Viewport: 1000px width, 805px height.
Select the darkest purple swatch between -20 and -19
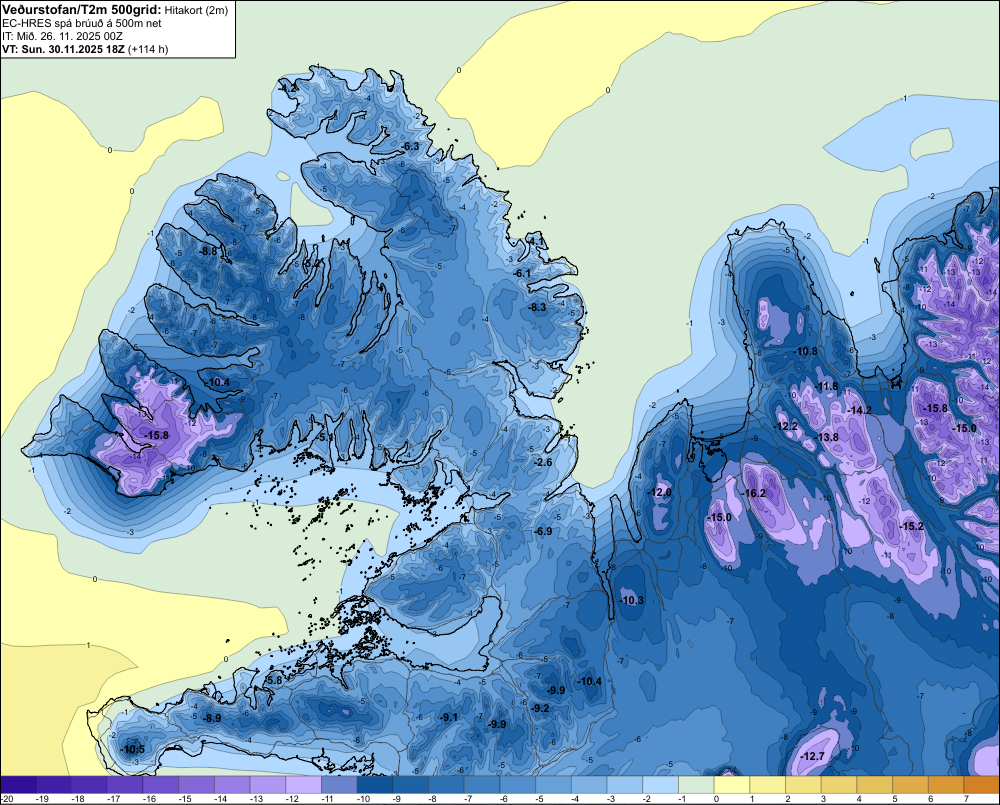pos(18,785)
